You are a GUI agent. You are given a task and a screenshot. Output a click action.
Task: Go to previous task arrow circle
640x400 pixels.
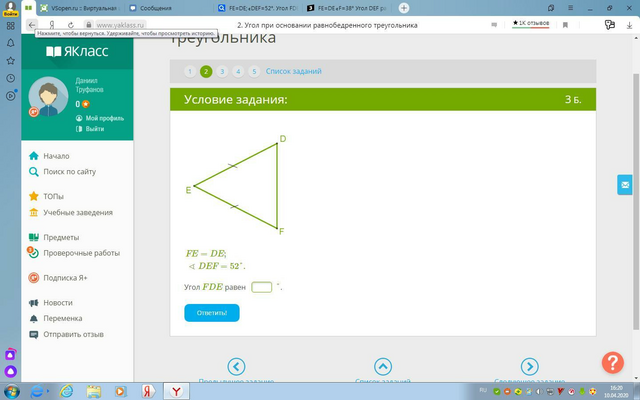click(x=236, y=367)
